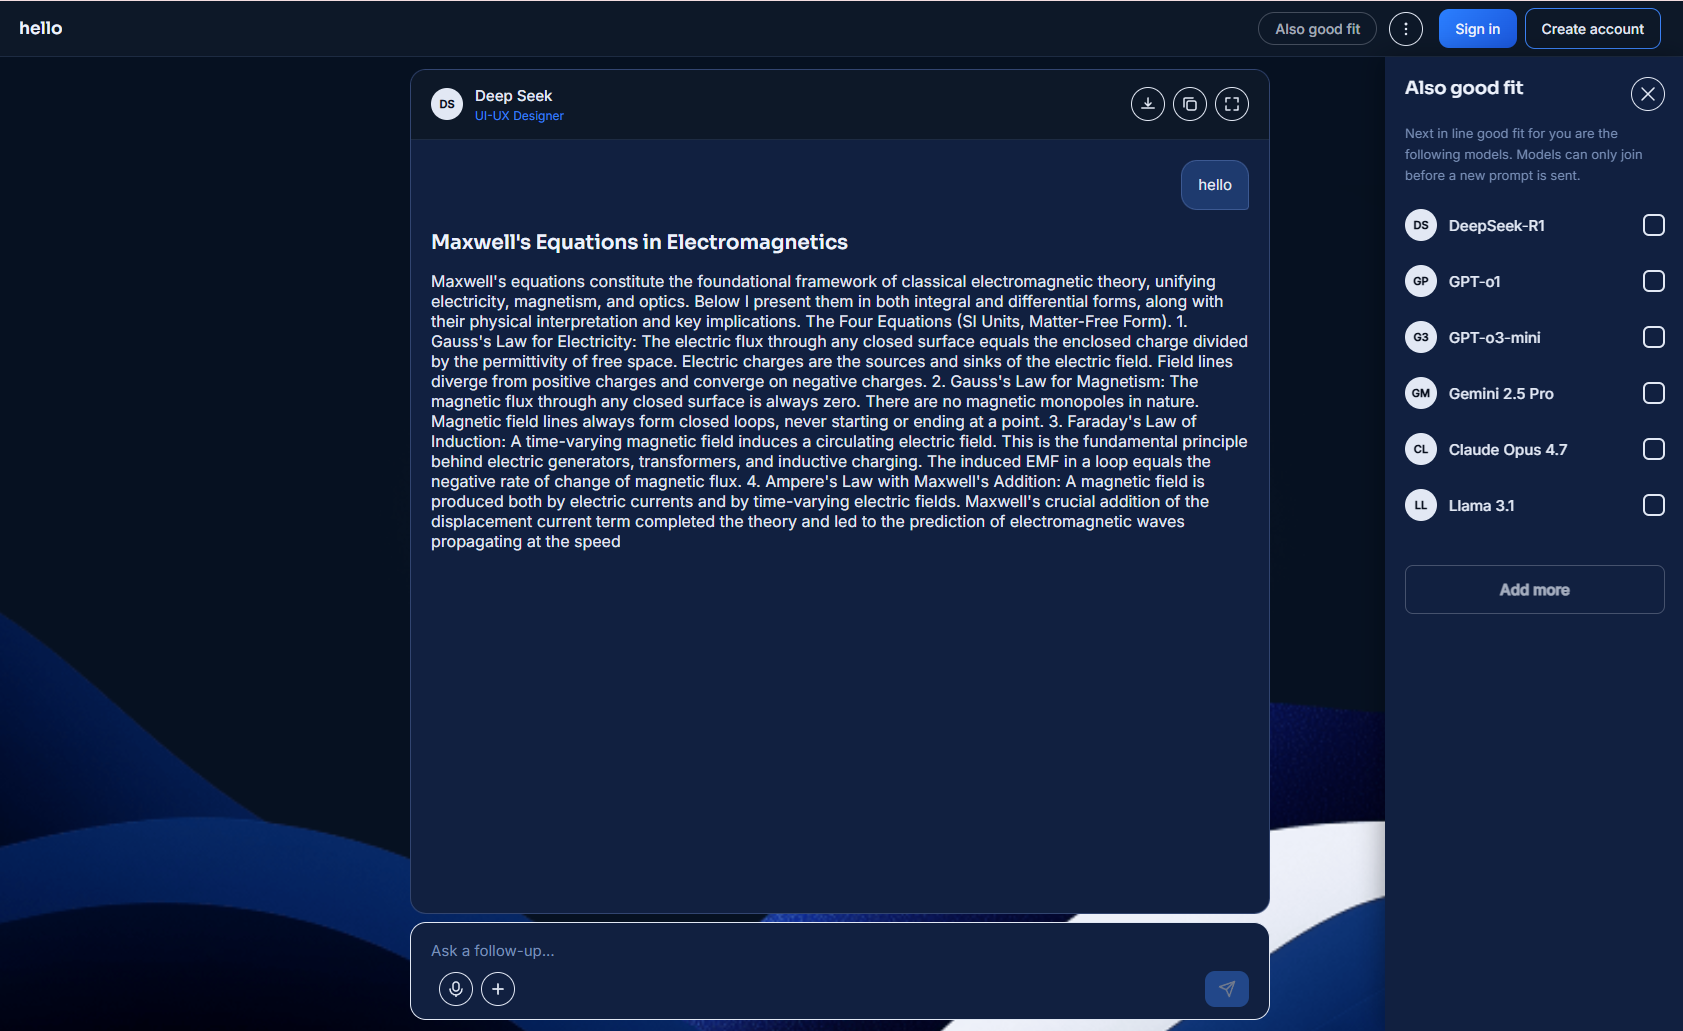The image size is (1683, 1031).
Task: Select the GPT-o1 model label
Action: (x=1475, y=282)
